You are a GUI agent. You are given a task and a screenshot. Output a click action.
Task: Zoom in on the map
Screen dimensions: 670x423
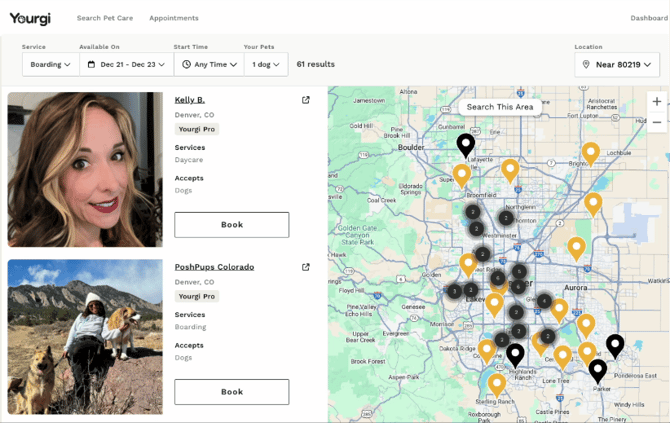pos(656,101)
